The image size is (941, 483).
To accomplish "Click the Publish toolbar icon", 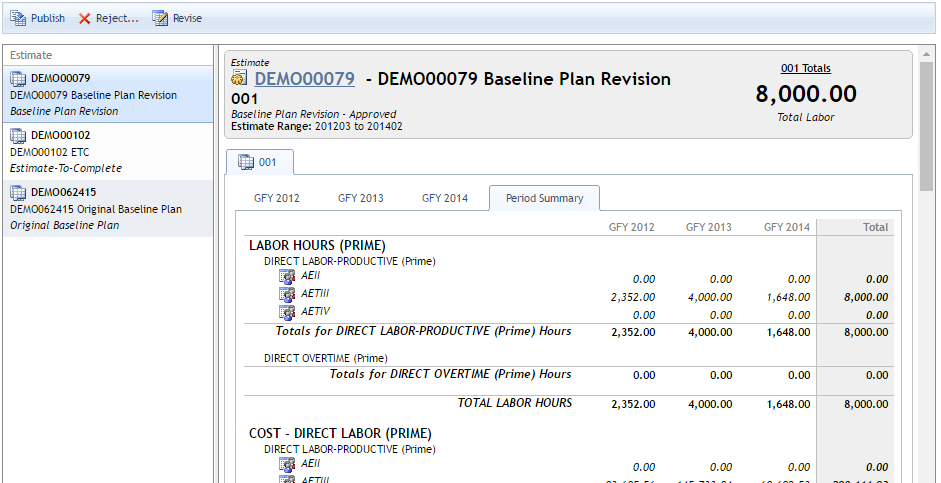I will pyautogui.click(x=17, y=18).
